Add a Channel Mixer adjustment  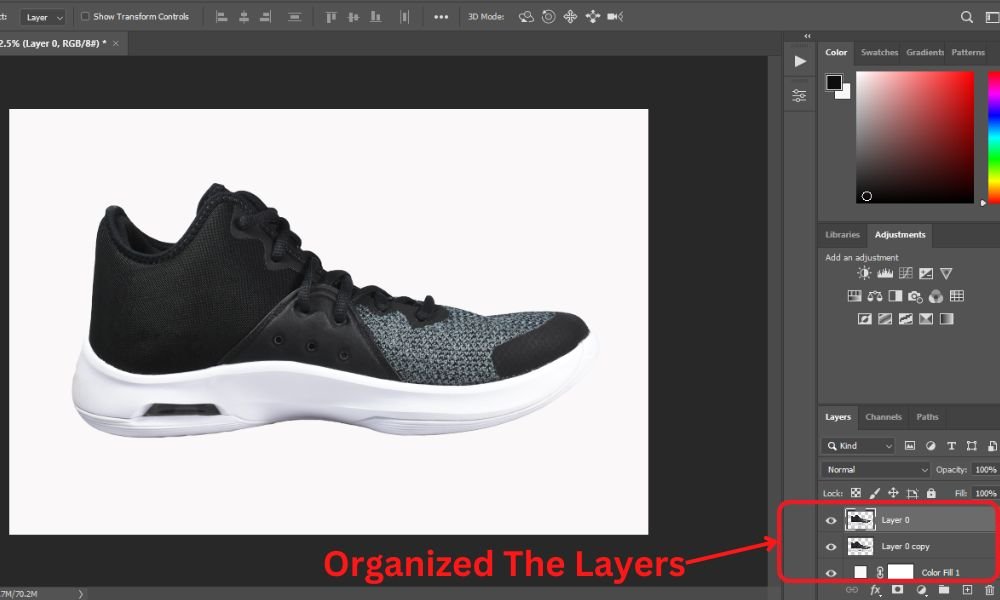(936, 296)
